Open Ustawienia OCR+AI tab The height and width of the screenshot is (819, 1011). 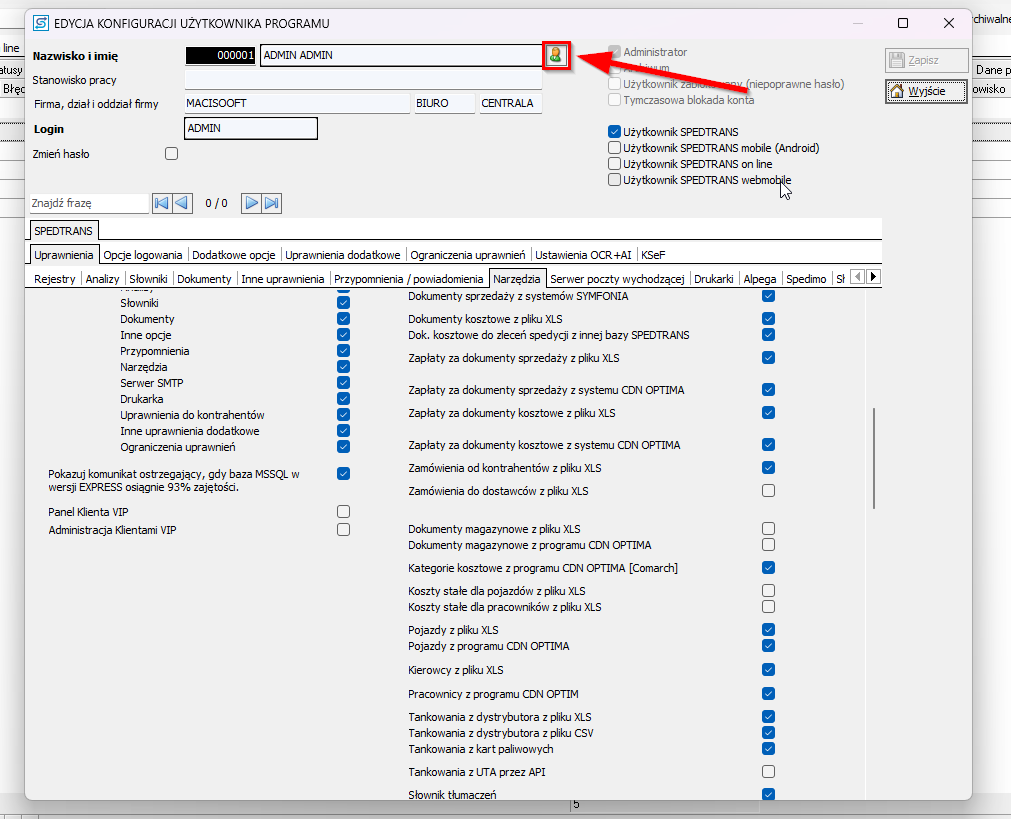pyautogui.click(x=583, y=255)
